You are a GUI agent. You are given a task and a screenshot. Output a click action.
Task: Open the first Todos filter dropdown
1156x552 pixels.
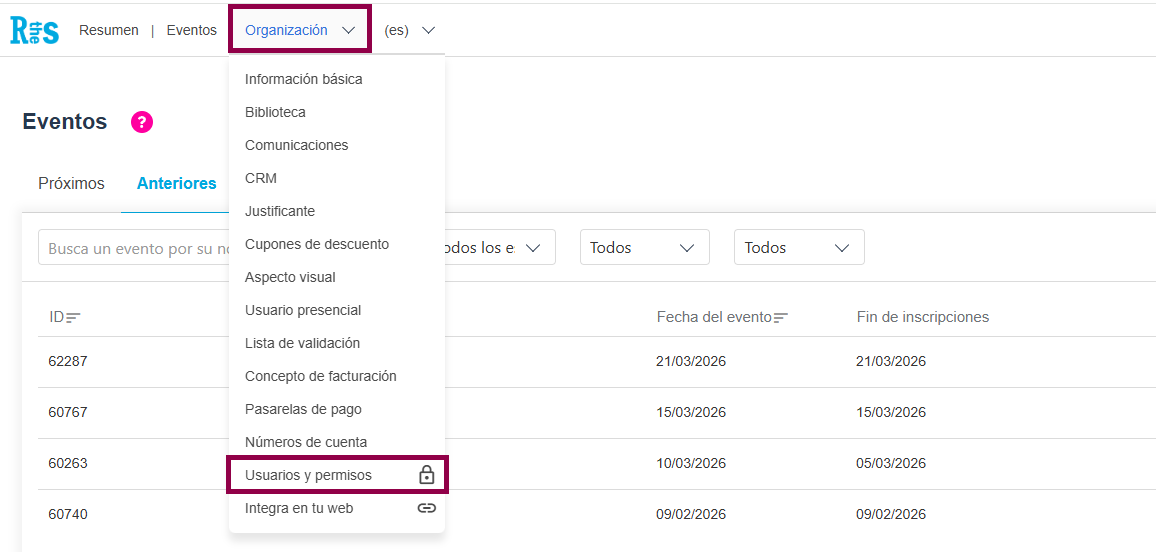644,247
